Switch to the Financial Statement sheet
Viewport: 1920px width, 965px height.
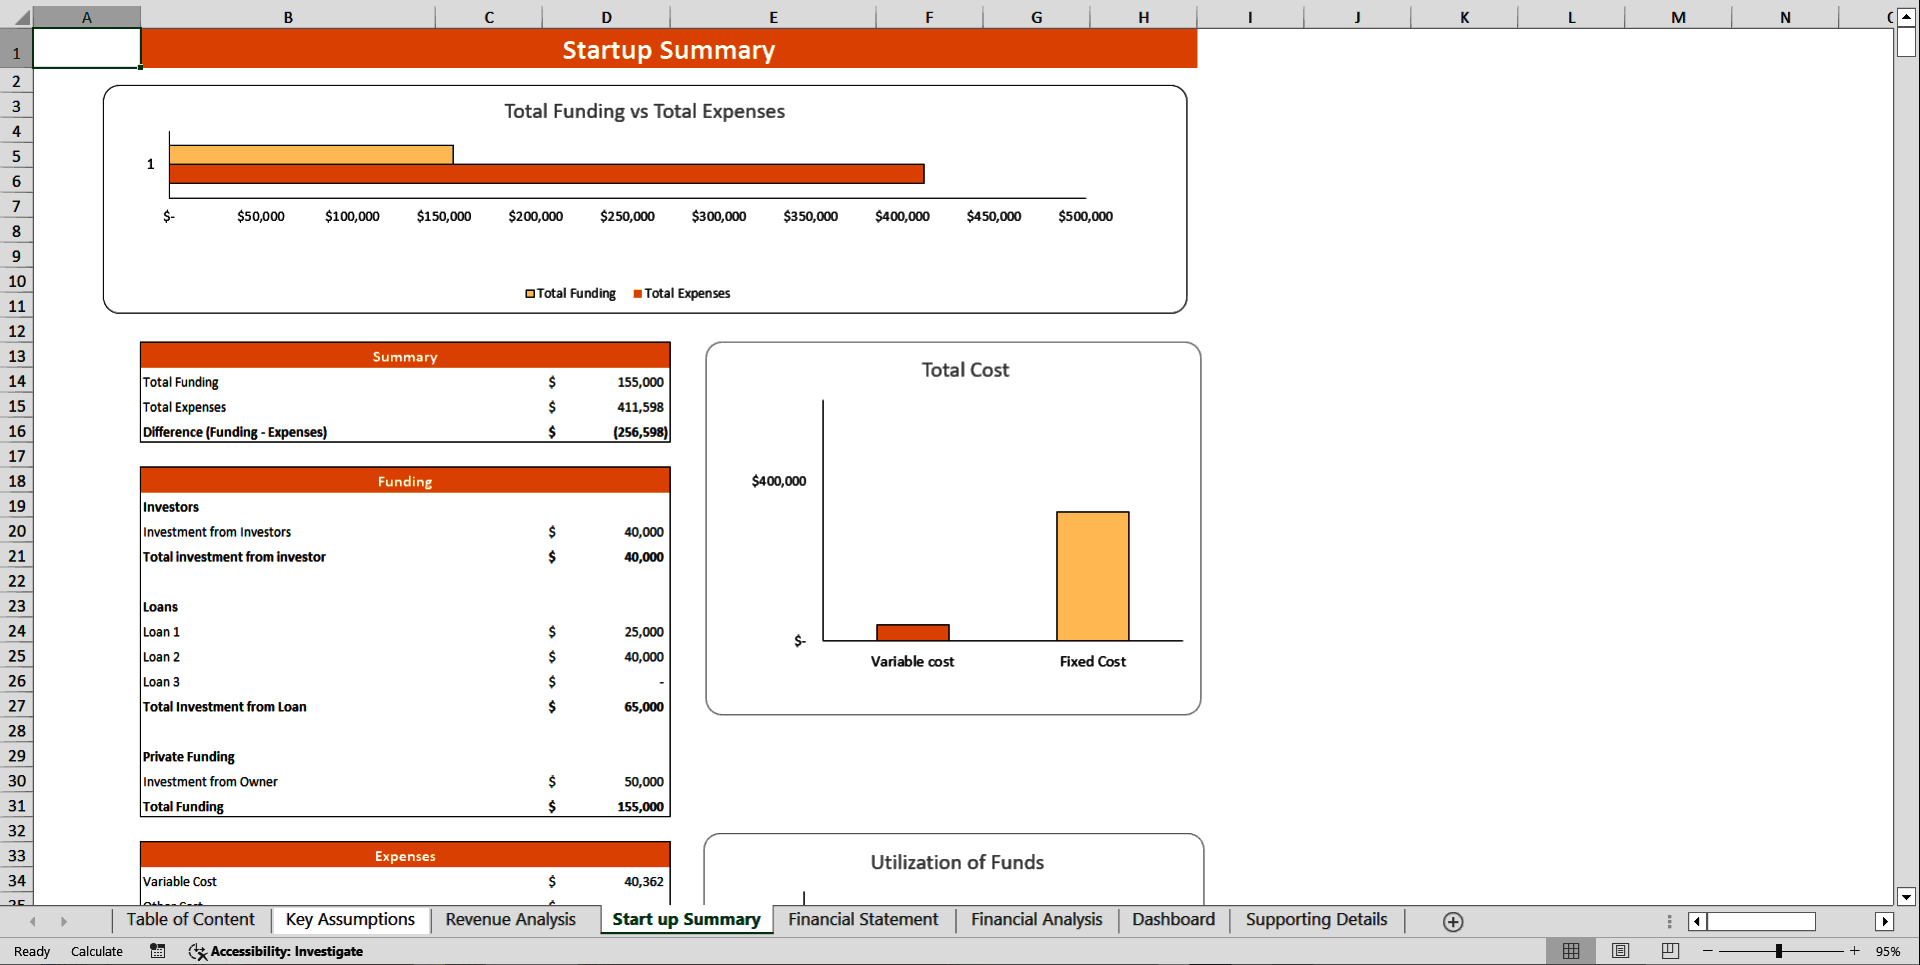(862, 919)
